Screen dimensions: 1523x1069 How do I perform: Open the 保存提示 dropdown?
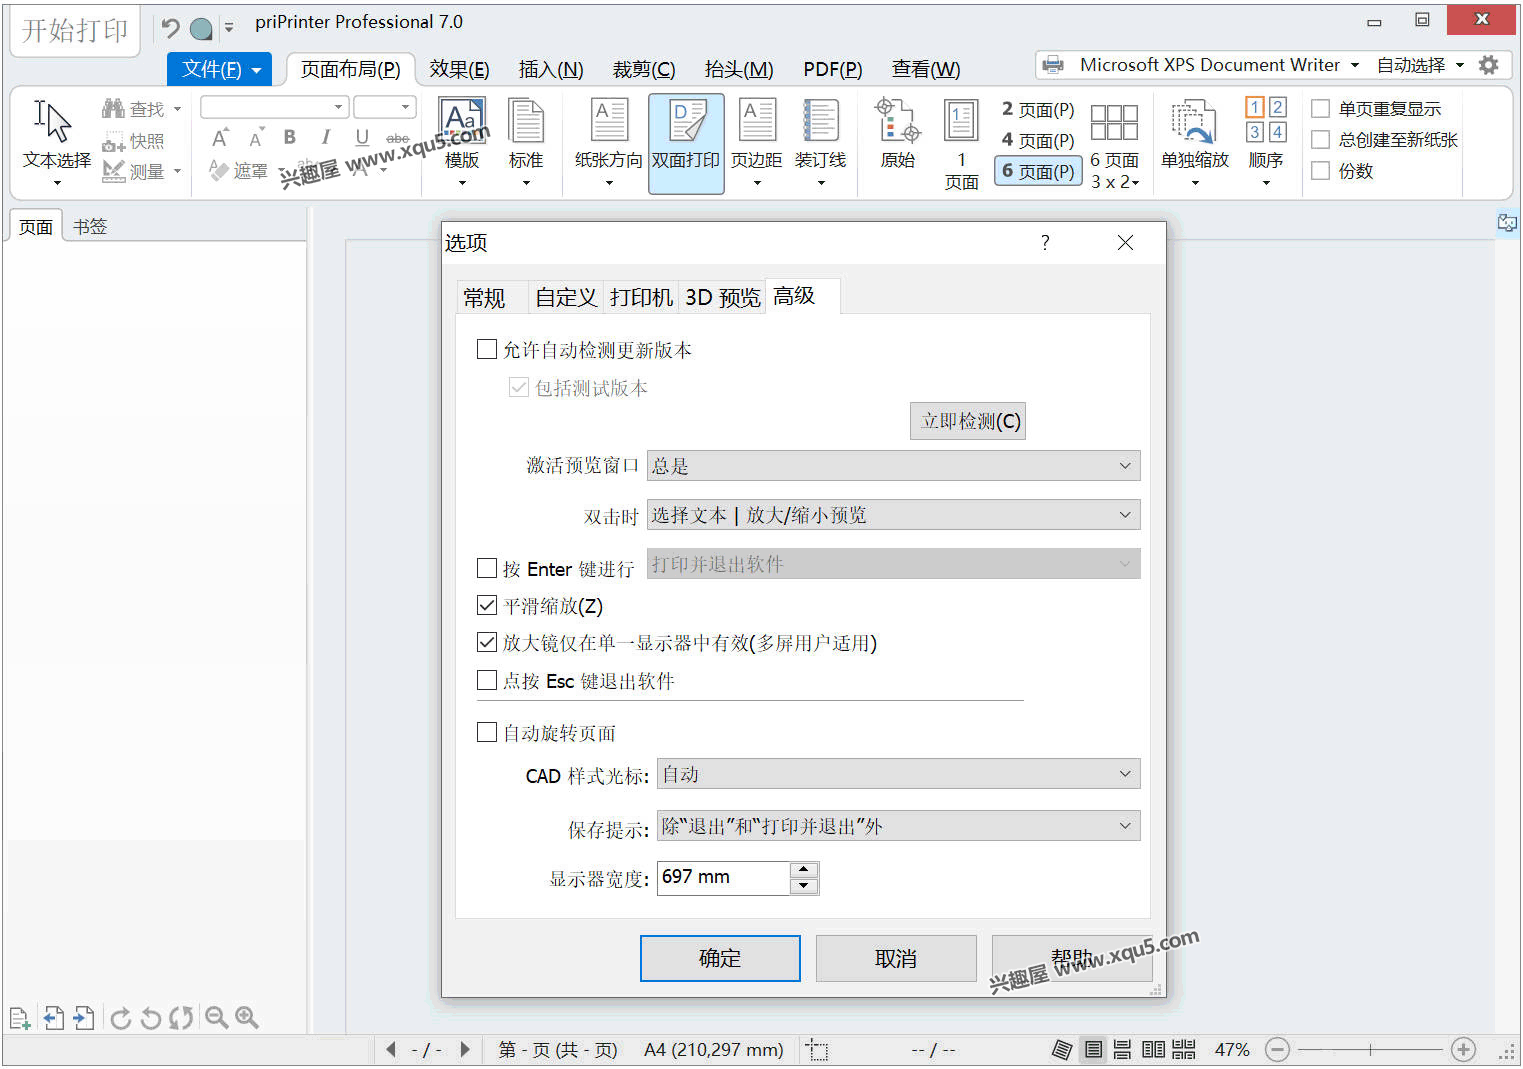tap(898, 826)
